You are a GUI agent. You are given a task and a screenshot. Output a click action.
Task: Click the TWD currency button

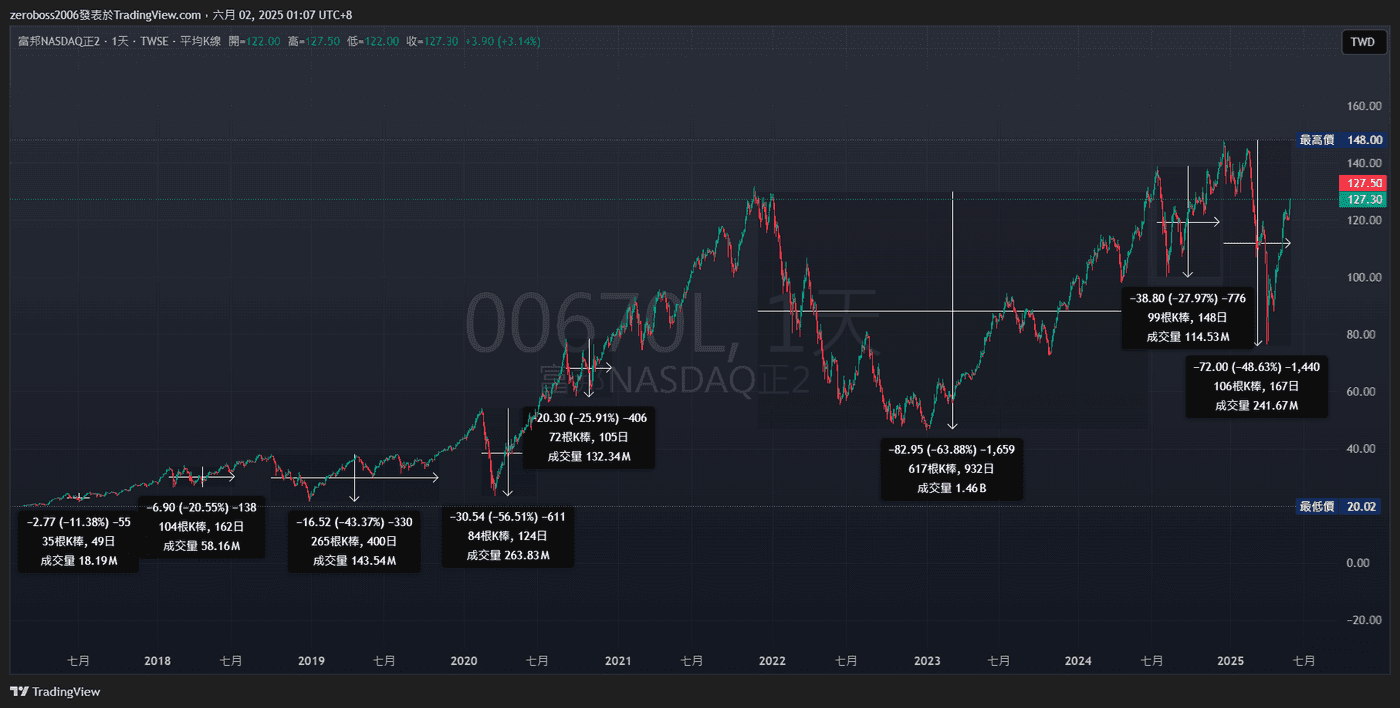pyautogui.click(x=1363, y=42)
